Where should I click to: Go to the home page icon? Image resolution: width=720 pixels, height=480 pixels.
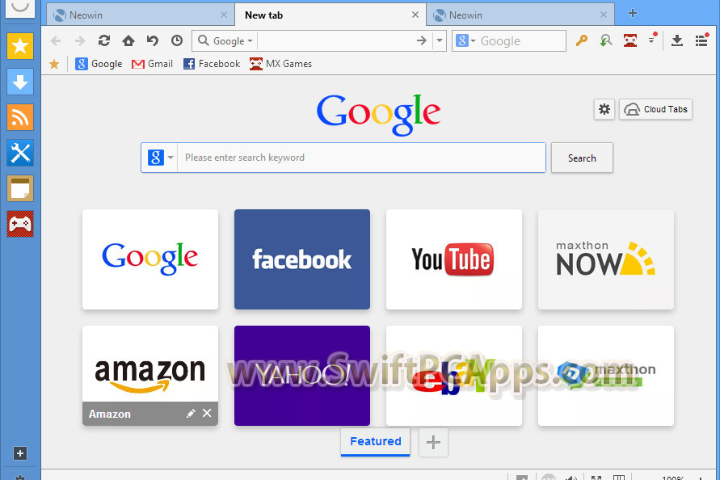coord(129,41)
